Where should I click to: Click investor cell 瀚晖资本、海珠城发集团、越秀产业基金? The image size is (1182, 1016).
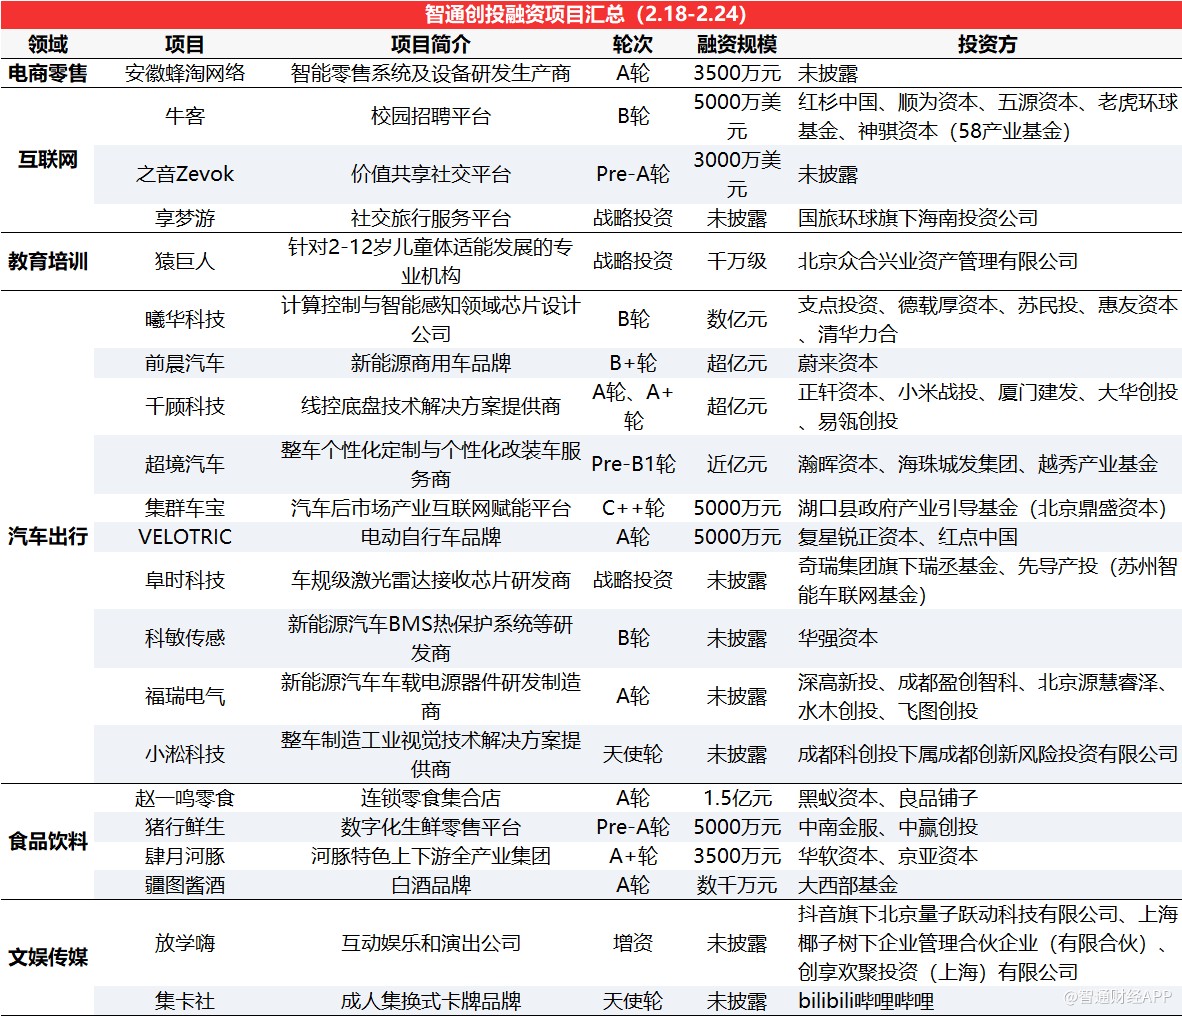(978, 464)
